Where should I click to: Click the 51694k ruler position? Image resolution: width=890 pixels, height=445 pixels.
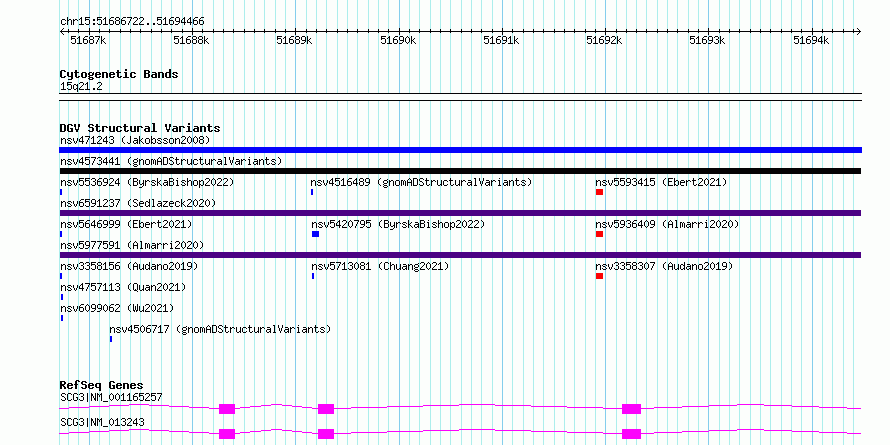click(x=811, y=40)
